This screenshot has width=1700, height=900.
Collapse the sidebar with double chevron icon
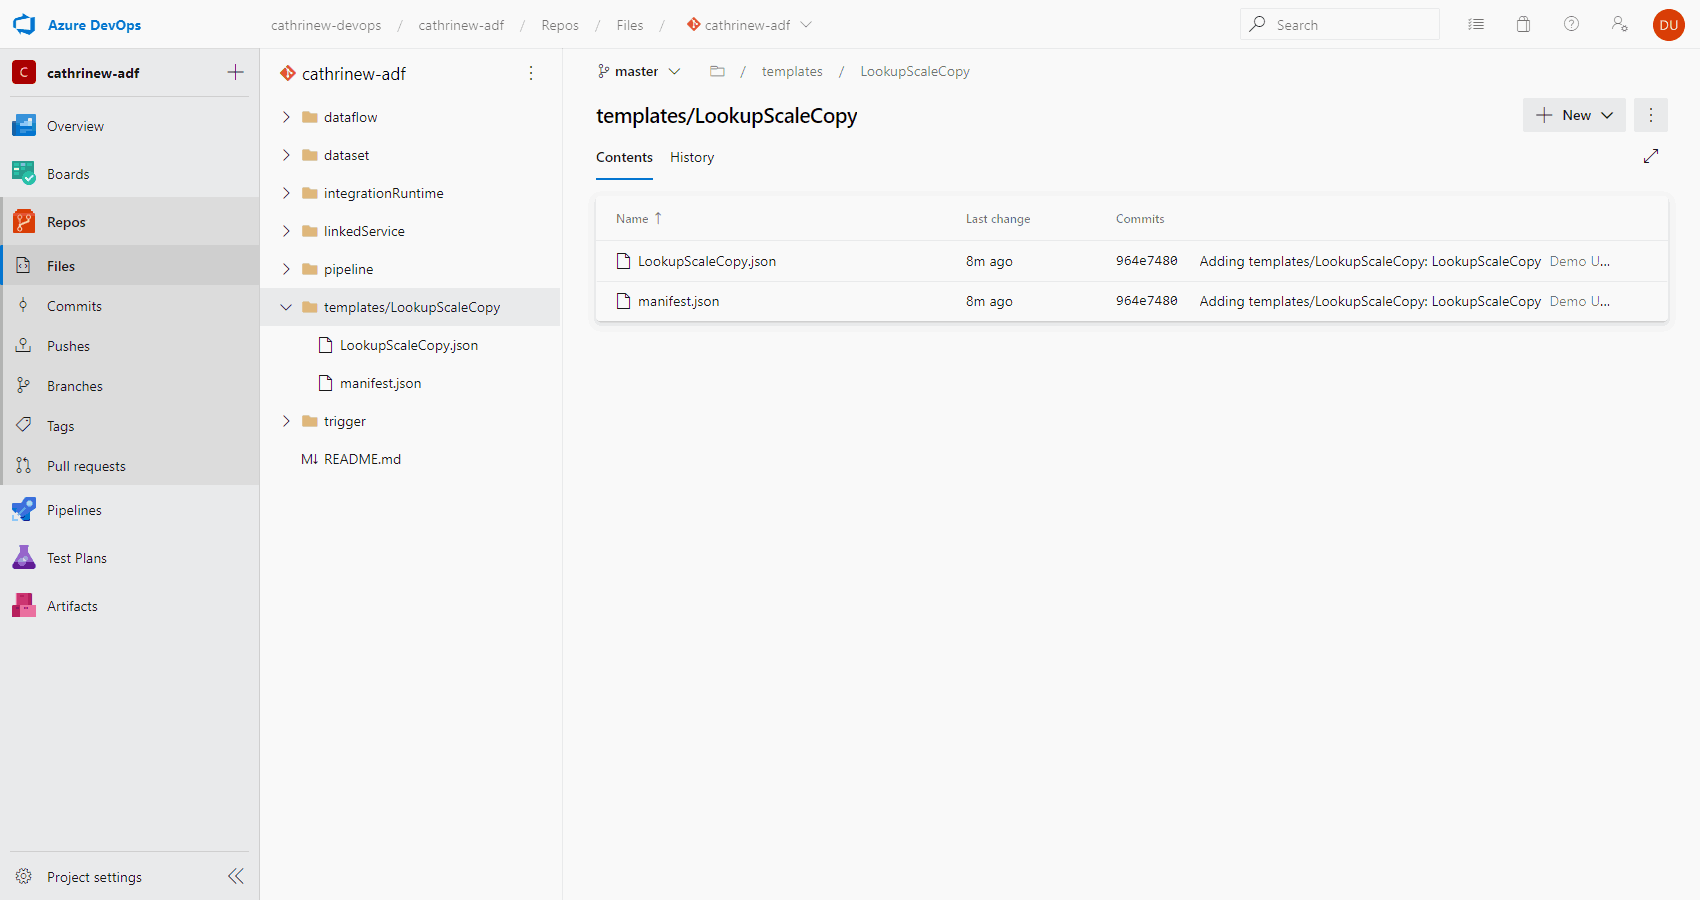click(235, 876)
